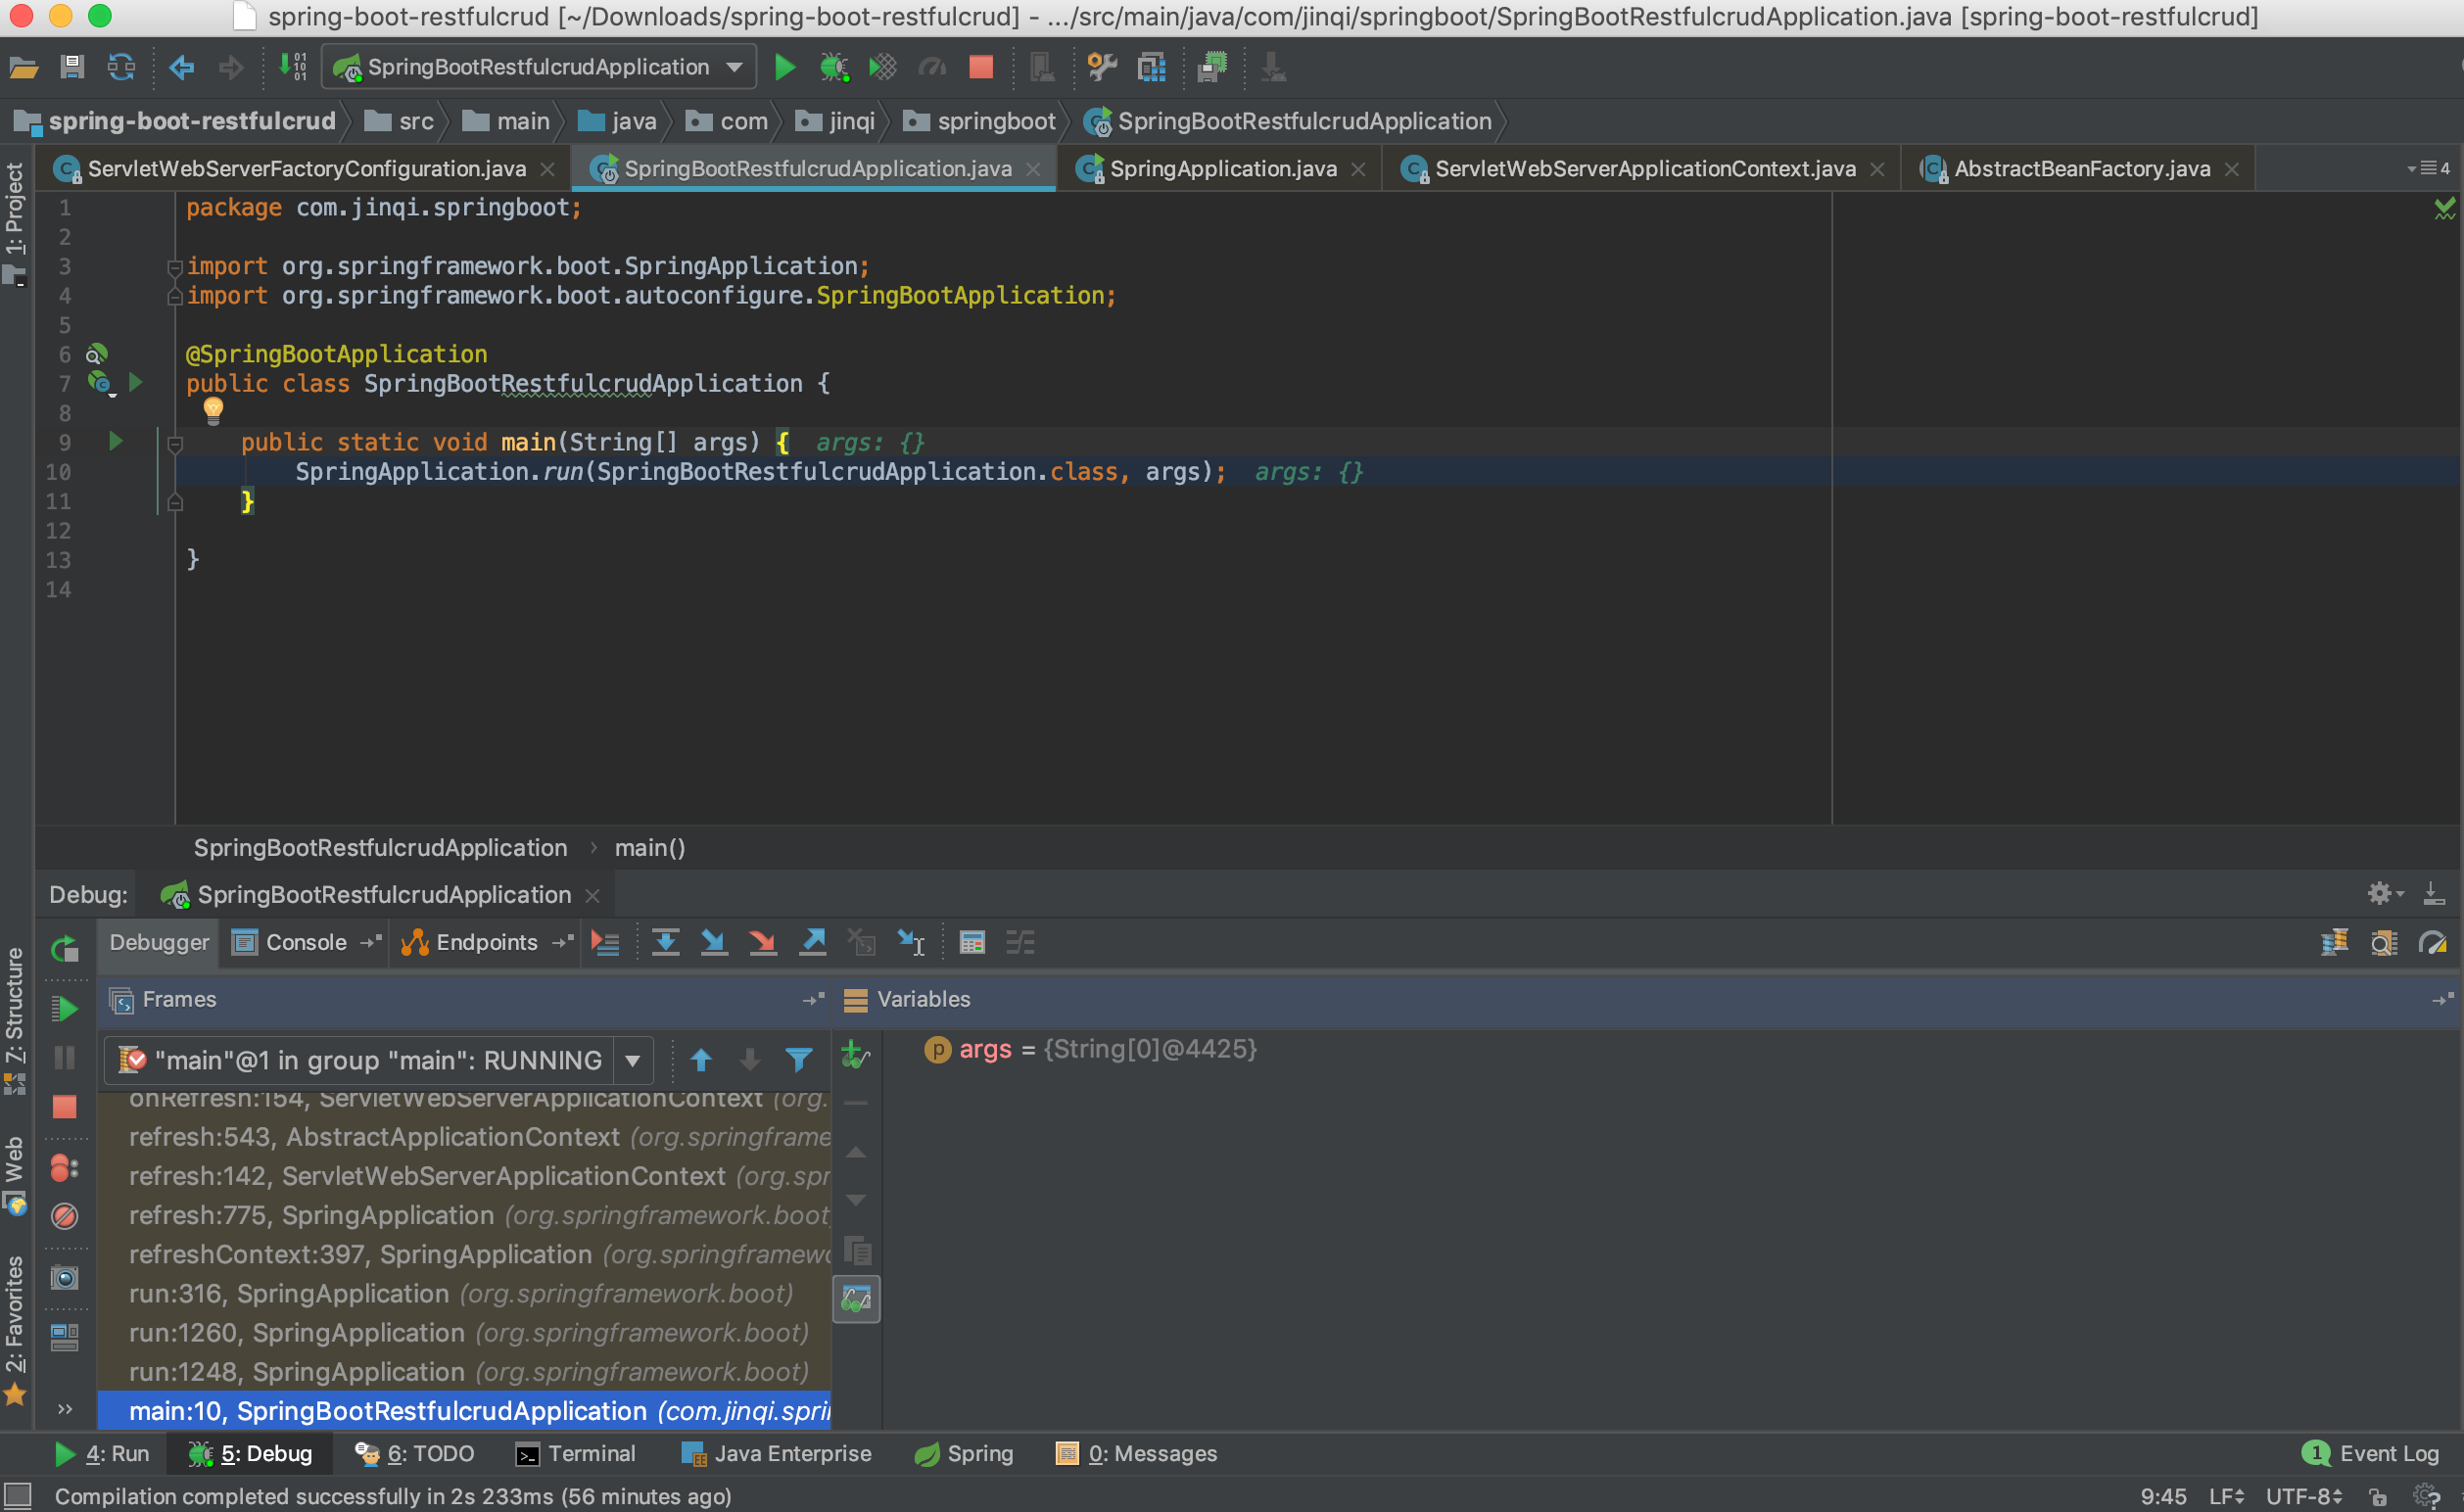This screenshot has height=1512, width=2464.
Task: Toggle the Favorites tool window strip button
Action: [14, 1330]
